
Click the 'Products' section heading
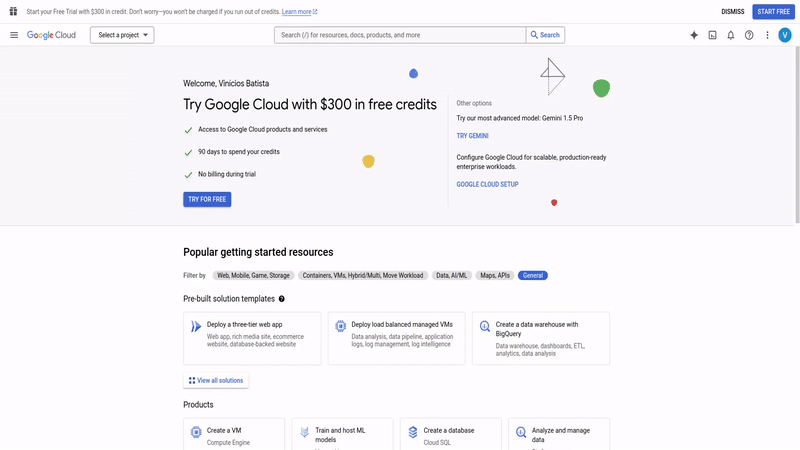(x=198, y=405)
